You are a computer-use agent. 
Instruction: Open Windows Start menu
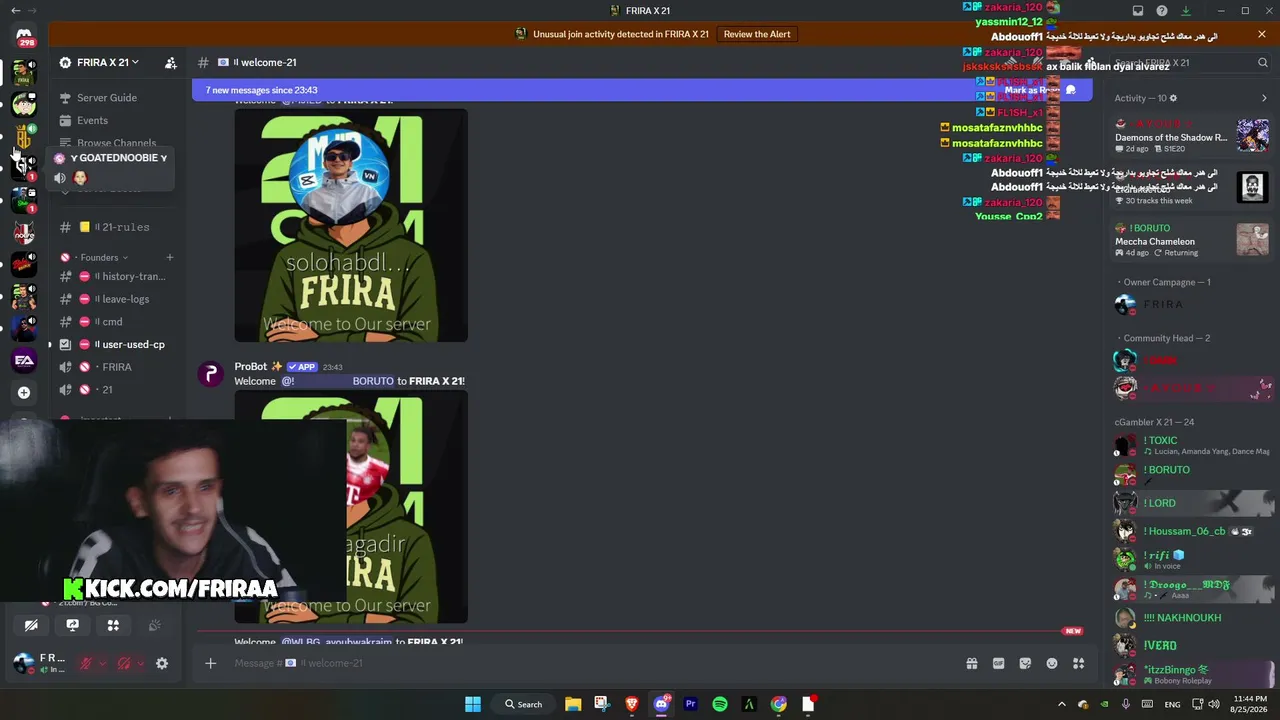[473, 704]
